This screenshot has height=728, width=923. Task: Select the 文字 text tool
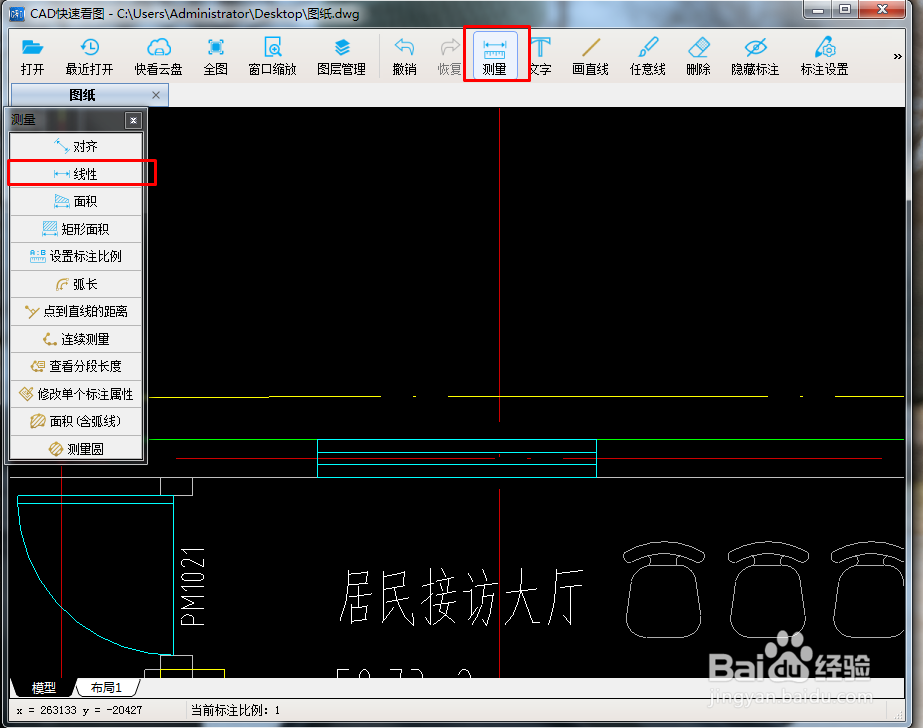[540, 56]
